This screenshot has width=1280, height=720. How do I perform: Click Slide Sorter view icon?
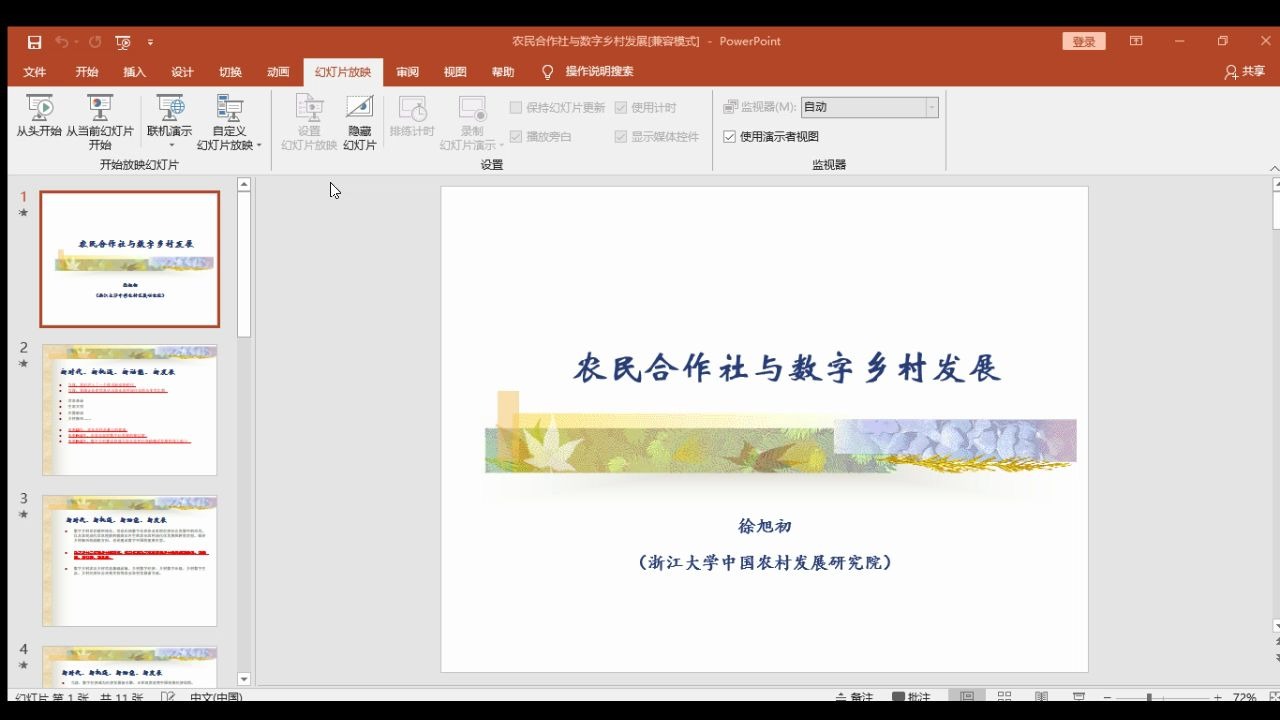1005,697
